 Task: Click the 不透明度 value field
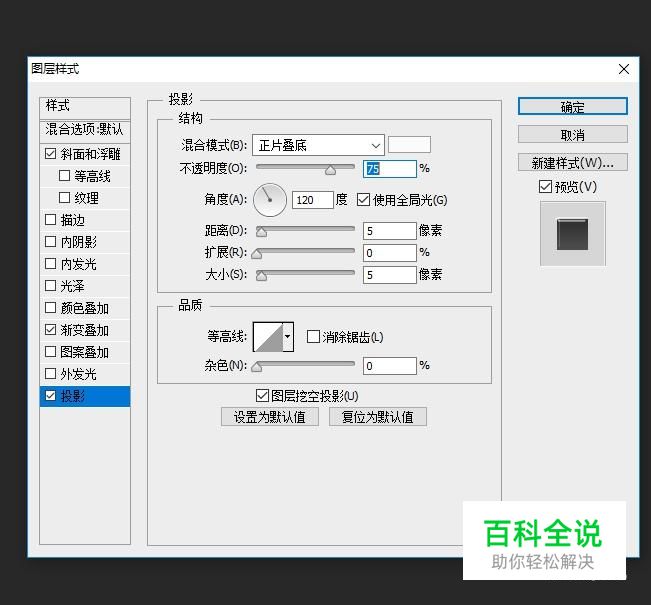click(389, 169)
